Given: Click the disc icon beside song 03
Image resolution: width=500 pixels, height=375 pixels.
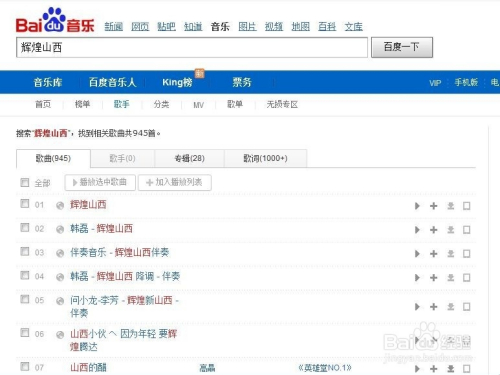Looking at the screenshot, I should coord(60,254).
